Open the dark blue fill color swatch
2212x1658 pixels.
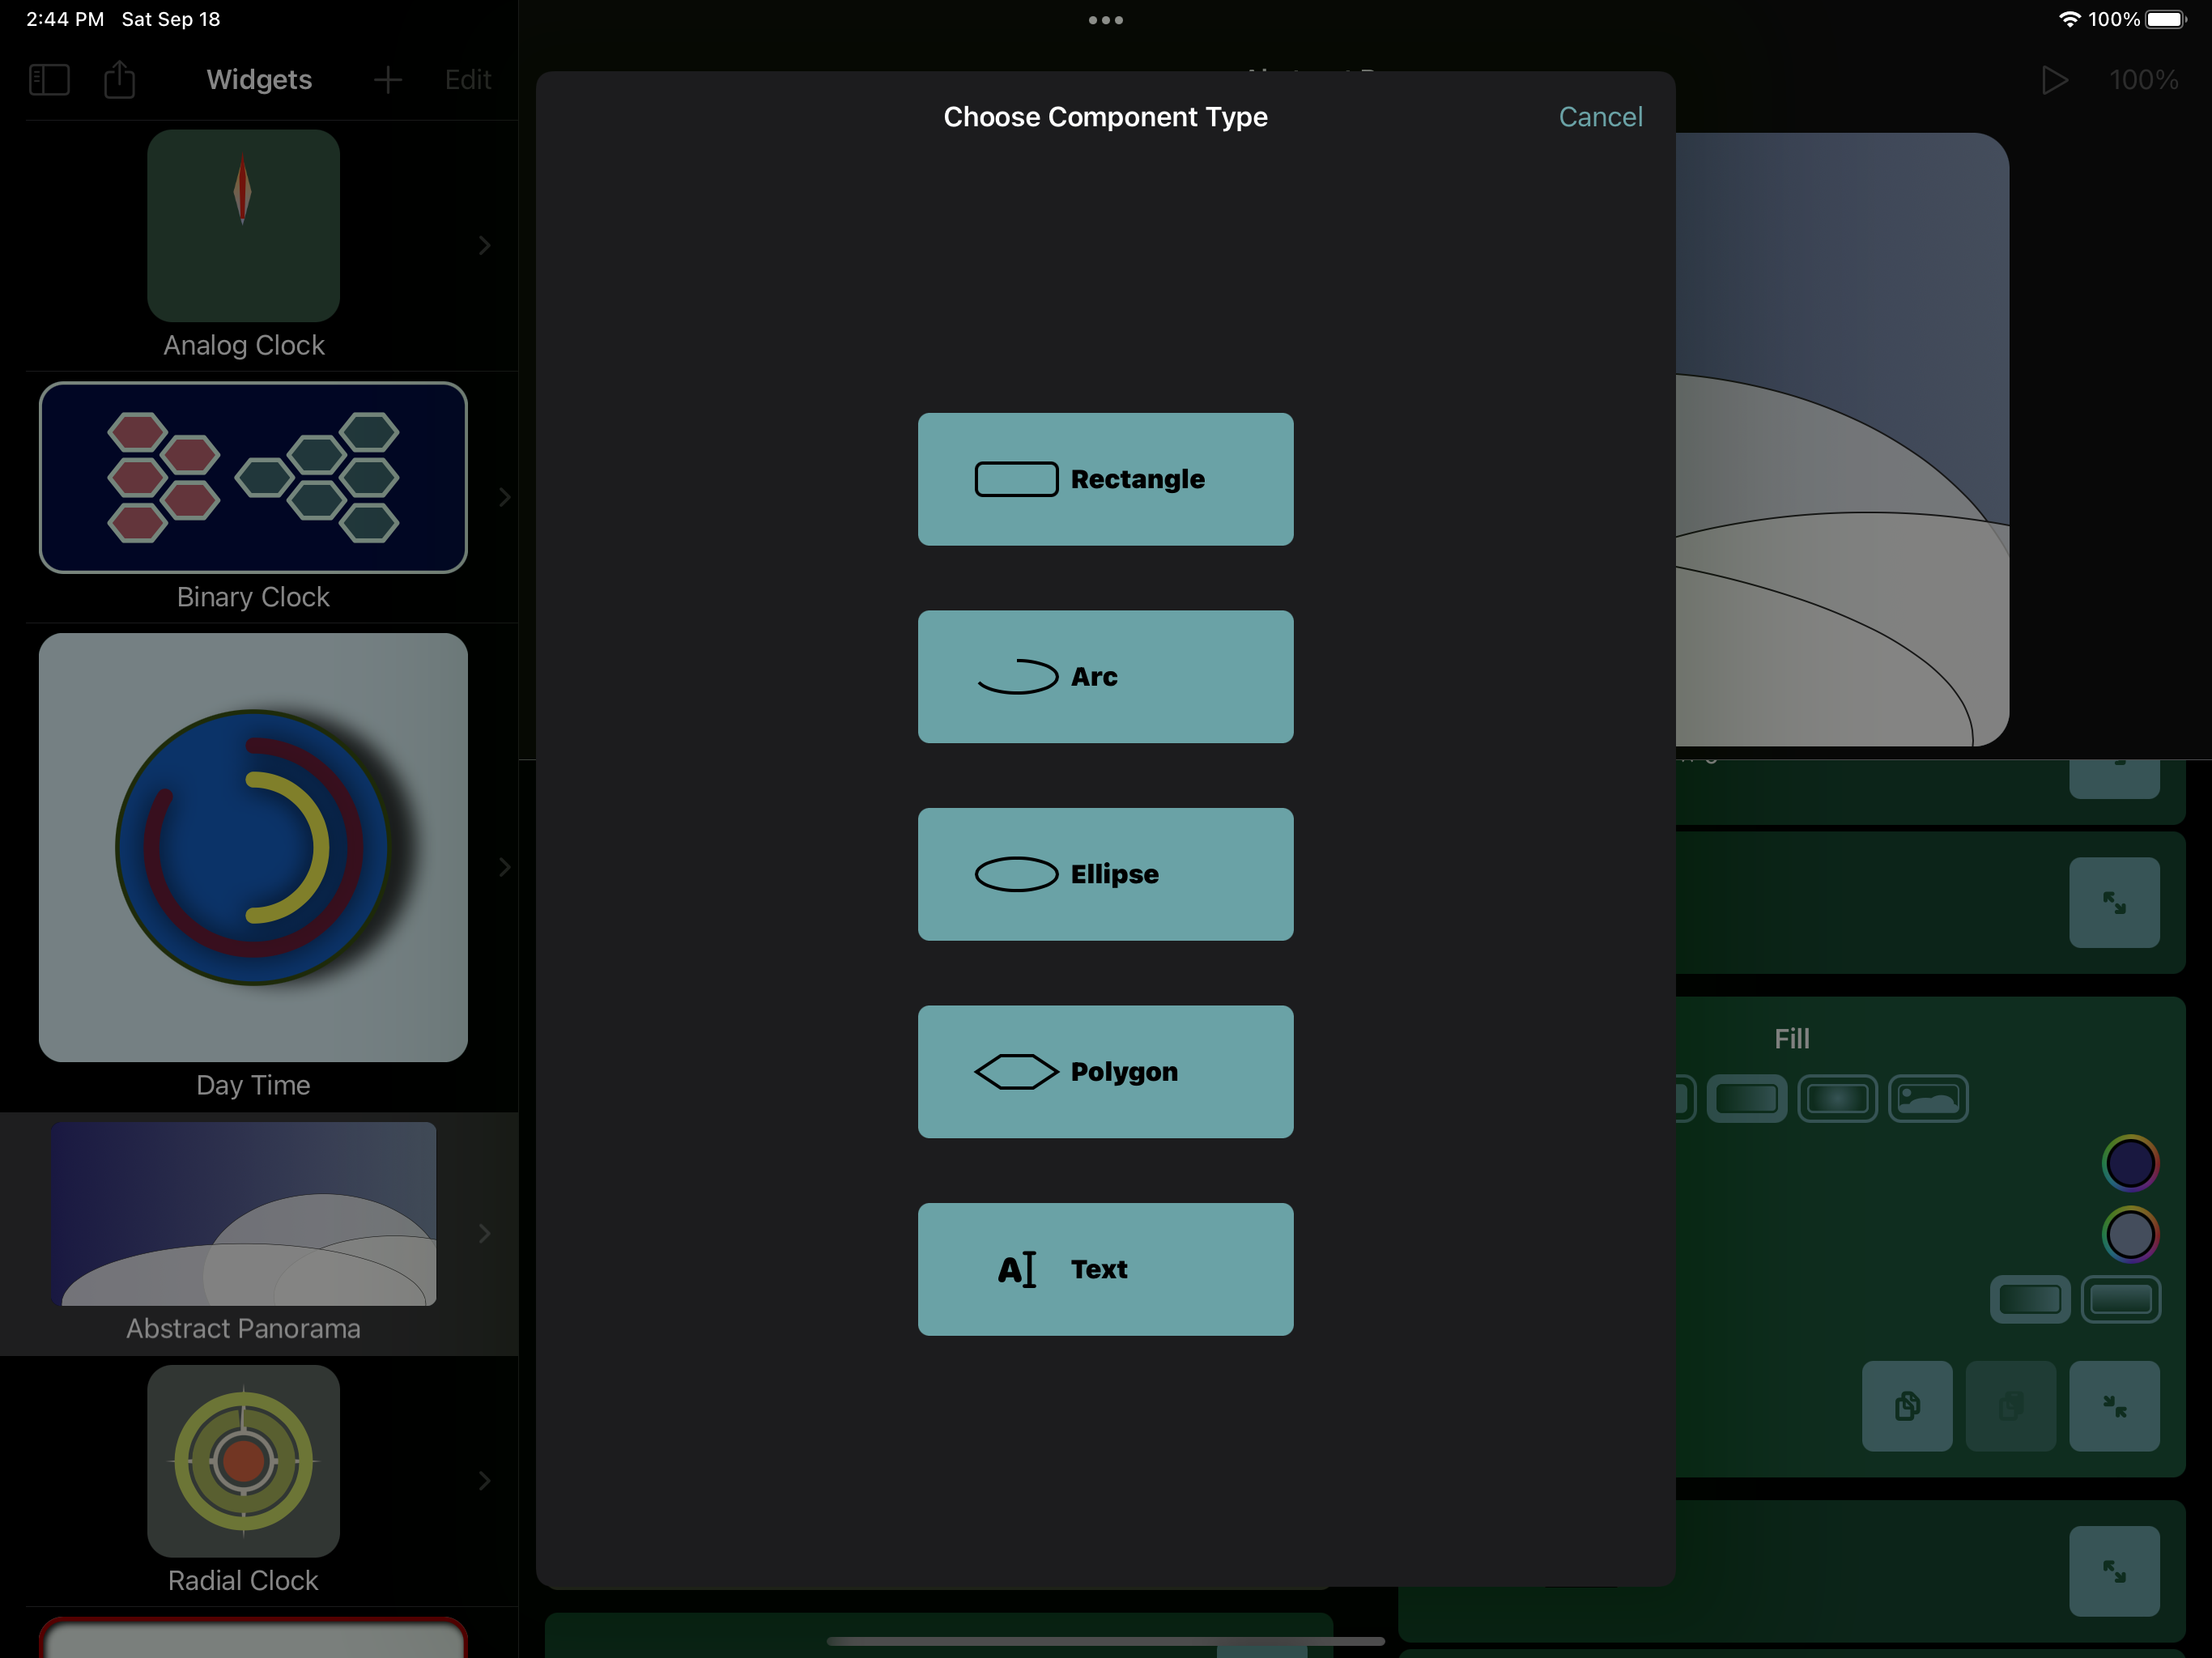tap(2130, 1163)
